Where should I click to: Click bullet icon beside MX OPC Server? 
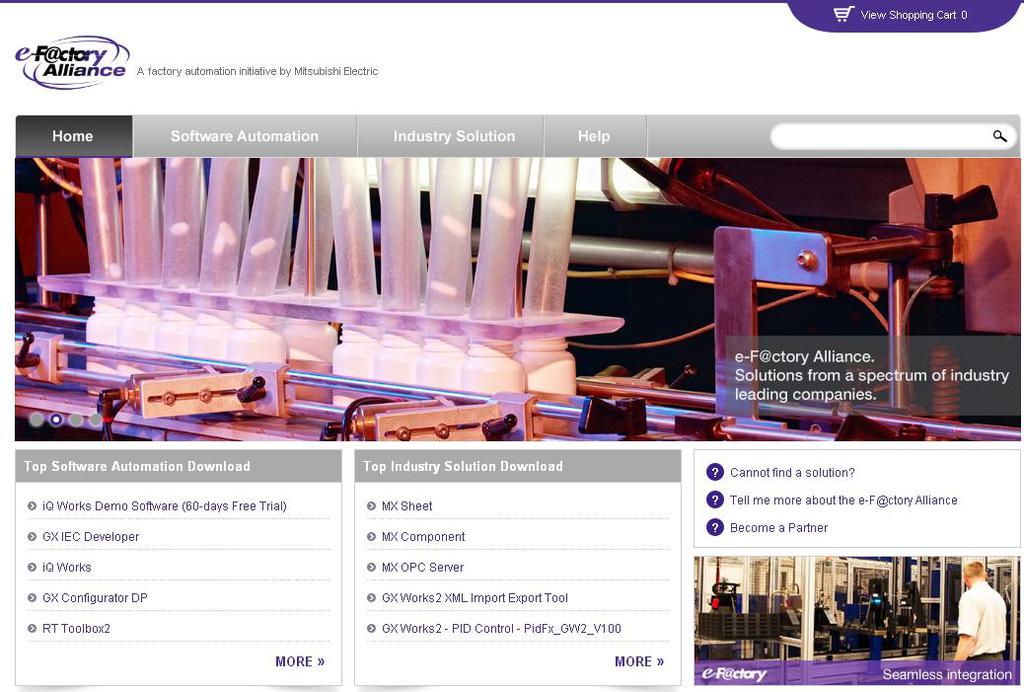[372, 567]
